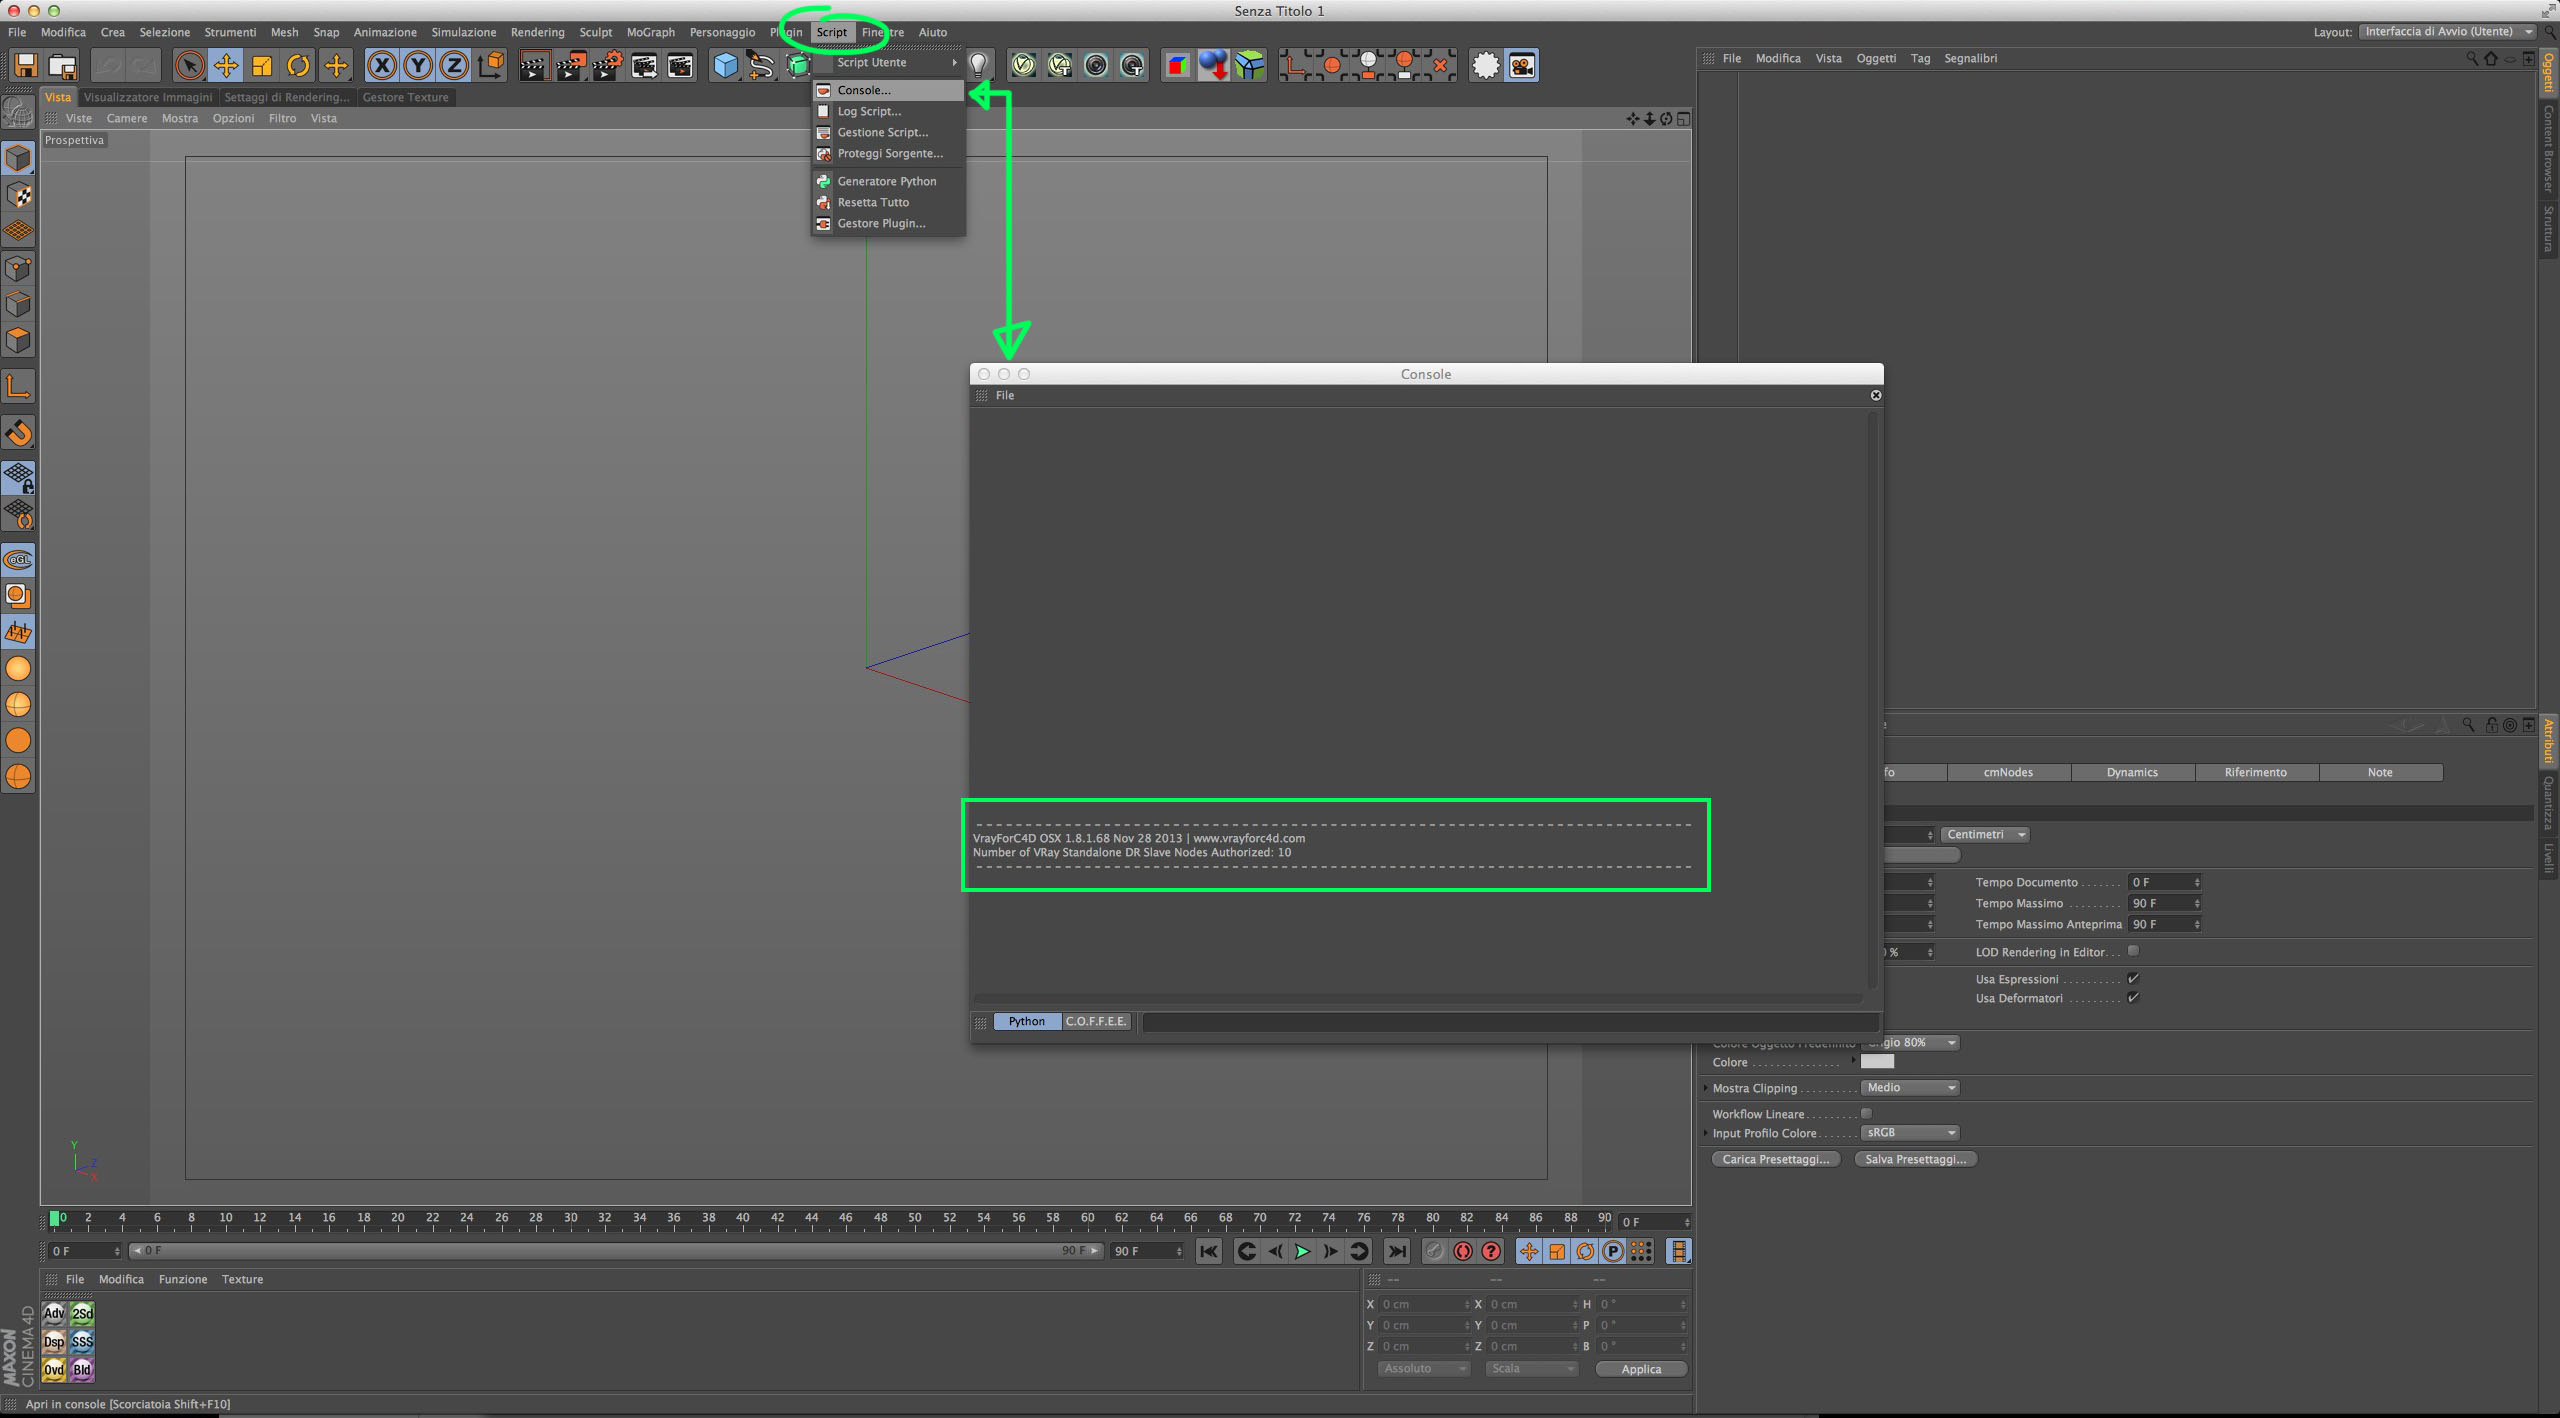Click the Colore swatch in attributes
The height and width of the screenshot is (1418, 2560).
pos(1877,1062)
